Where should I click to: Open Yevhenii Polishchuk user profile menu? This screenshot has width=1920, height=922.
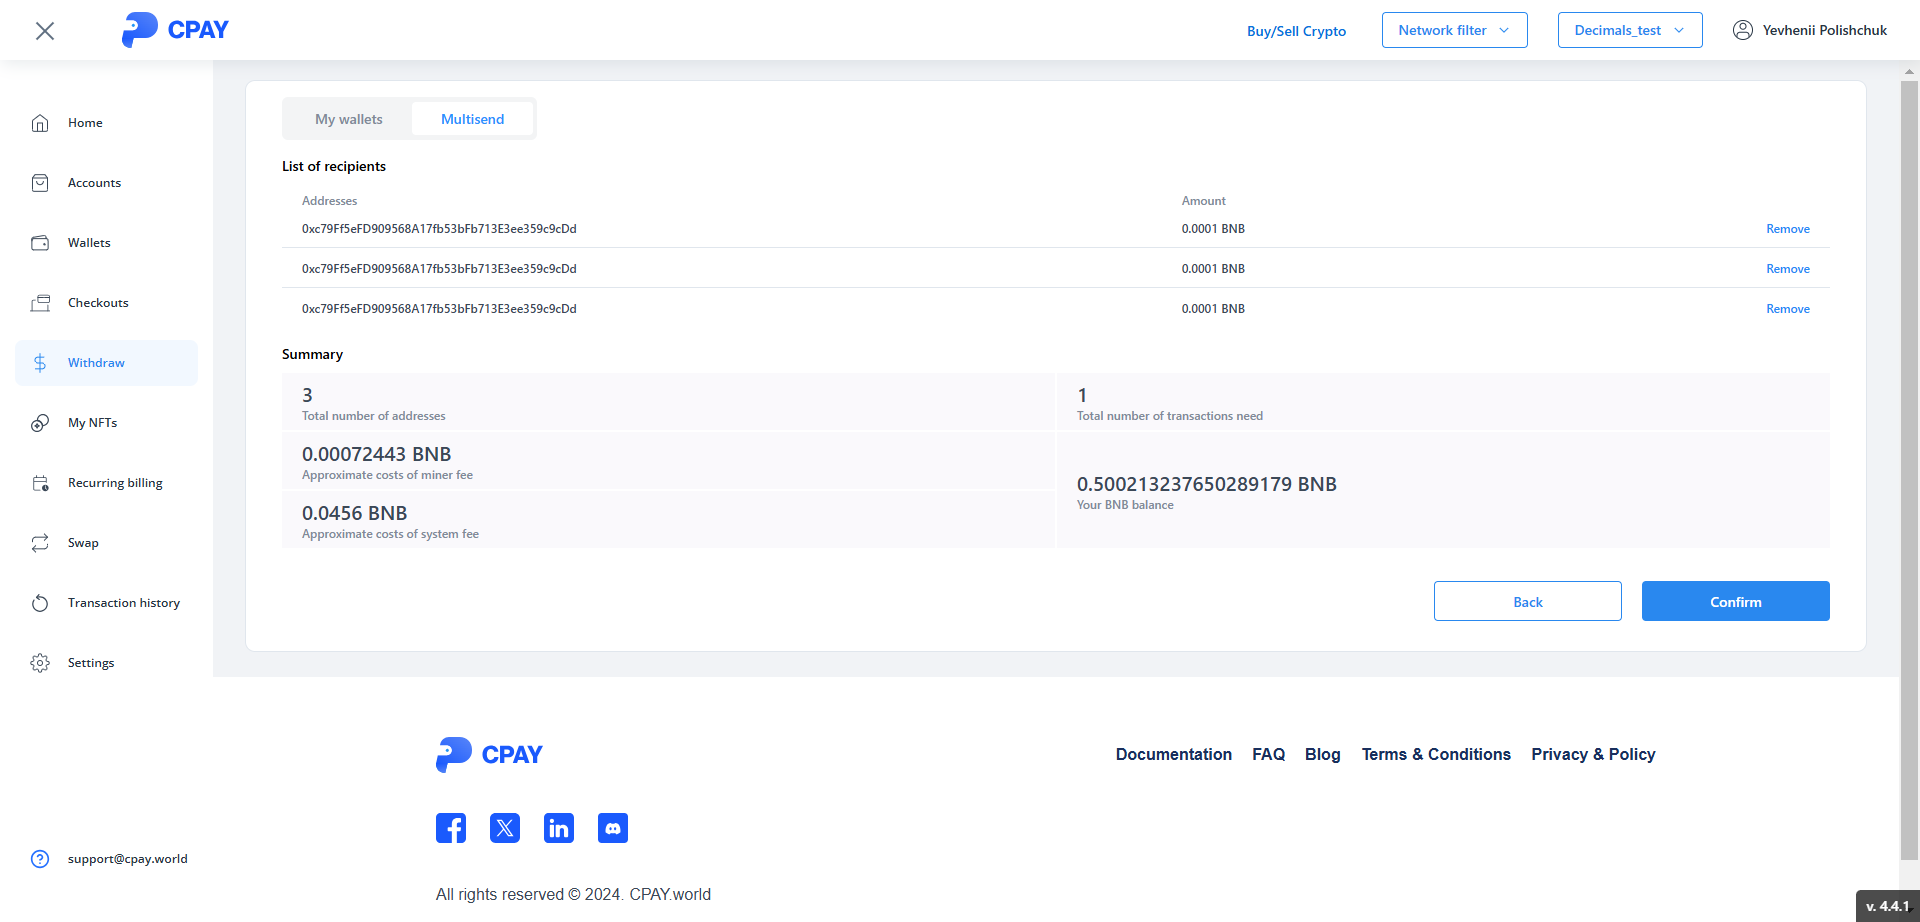[x=1810, y=30]
